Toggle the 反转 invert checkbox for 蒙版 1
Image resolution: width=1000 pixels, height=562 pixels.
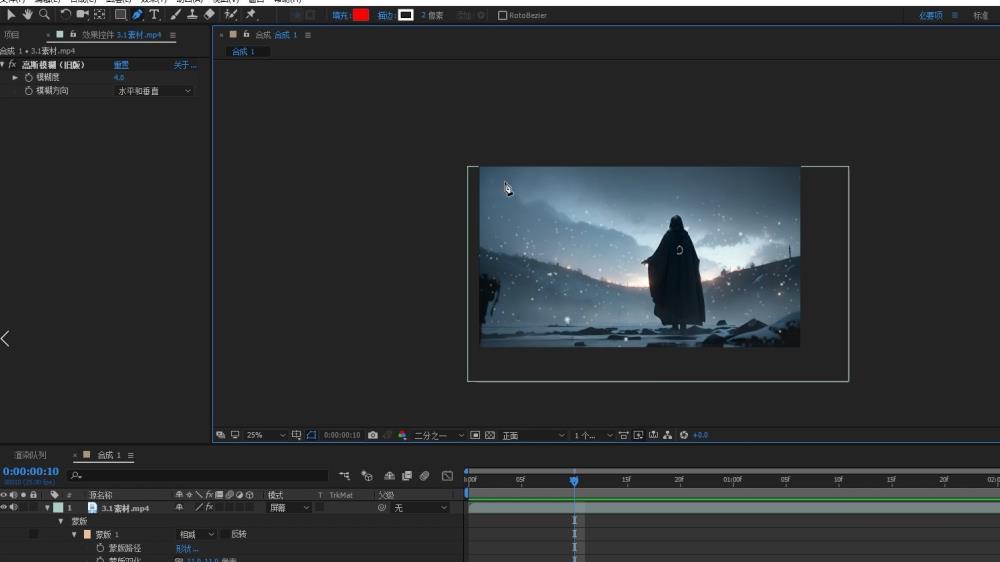[225, 535]
